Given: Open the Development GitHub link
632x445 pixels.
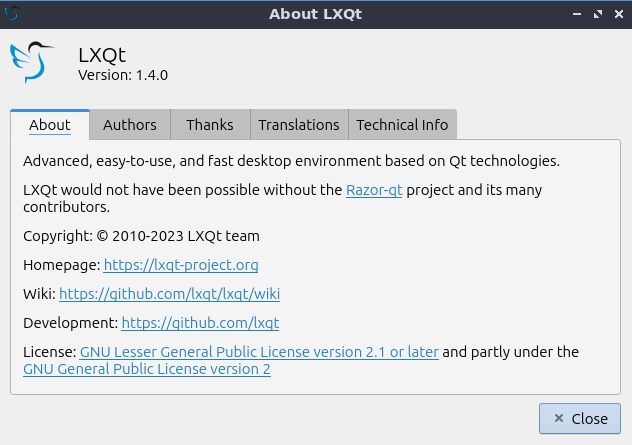Looking at the screenshot, I should tap(200, 323).
